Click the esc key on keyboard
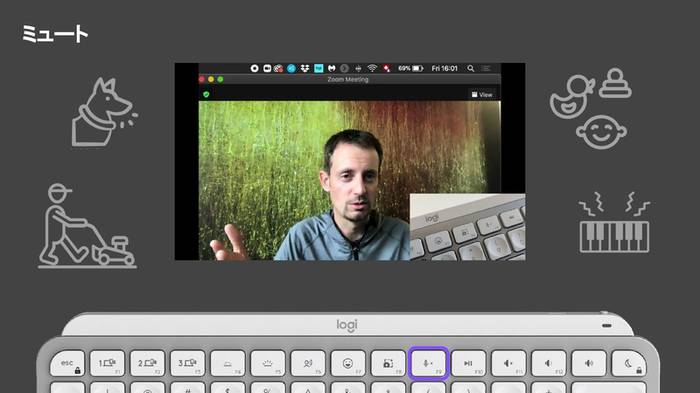Screen dimensions: 700x393 [x=67, y=364]
